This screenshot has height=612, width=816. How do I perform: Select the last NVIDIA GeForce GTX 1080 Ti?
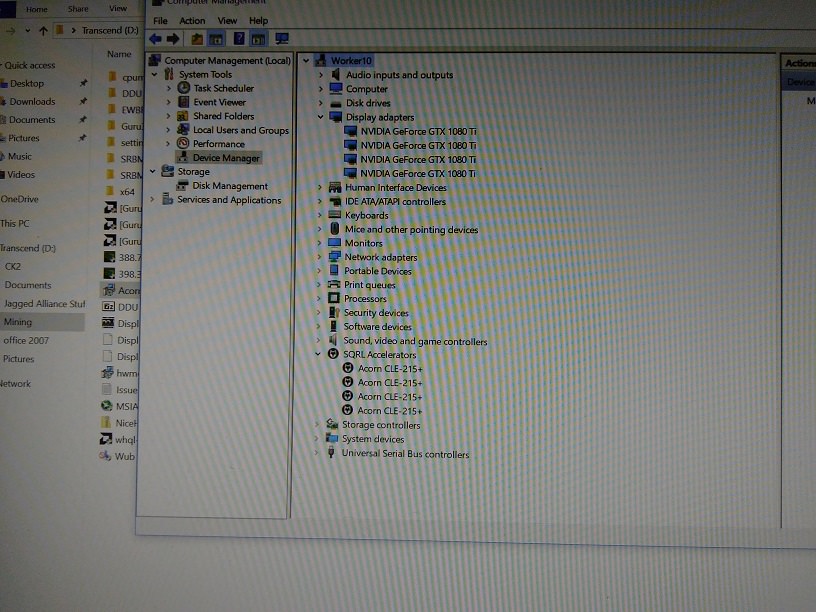418,173
